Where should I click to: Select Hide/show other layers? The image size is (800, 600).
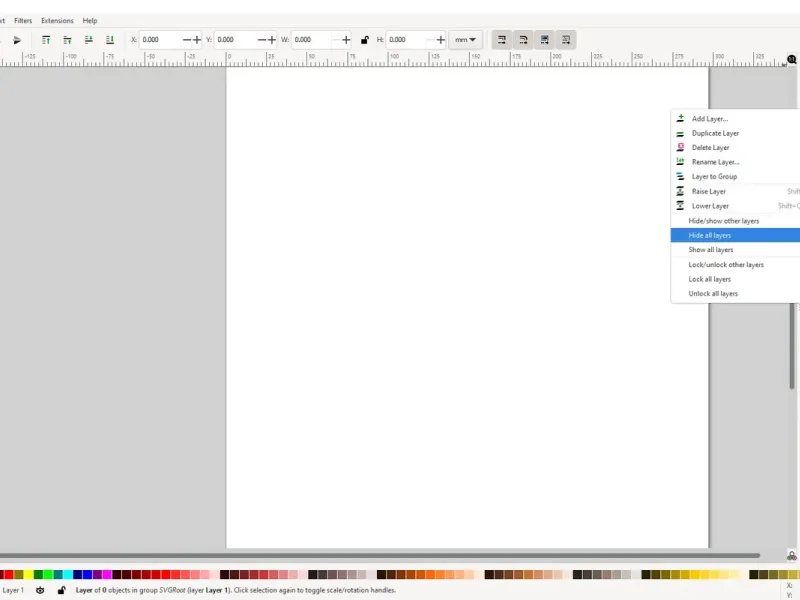tap(735, 221)
